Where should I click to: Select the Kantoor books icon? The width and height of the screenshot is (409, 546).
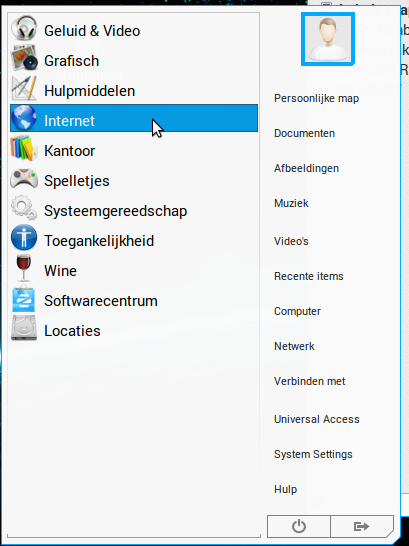tap(24, 148)
